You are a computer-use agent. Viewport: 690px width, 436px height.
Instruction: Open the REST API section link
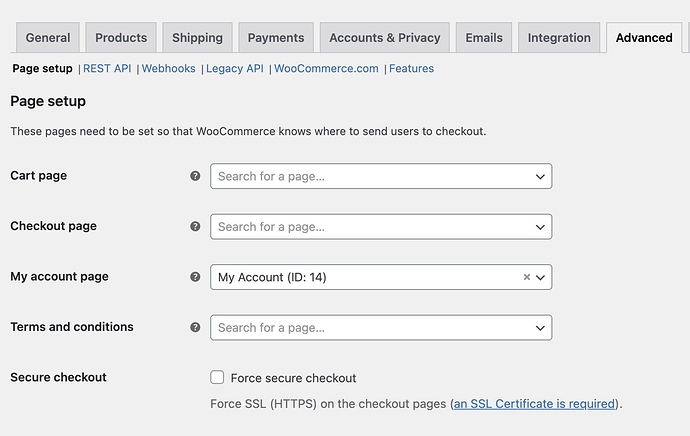pos(107,69)
